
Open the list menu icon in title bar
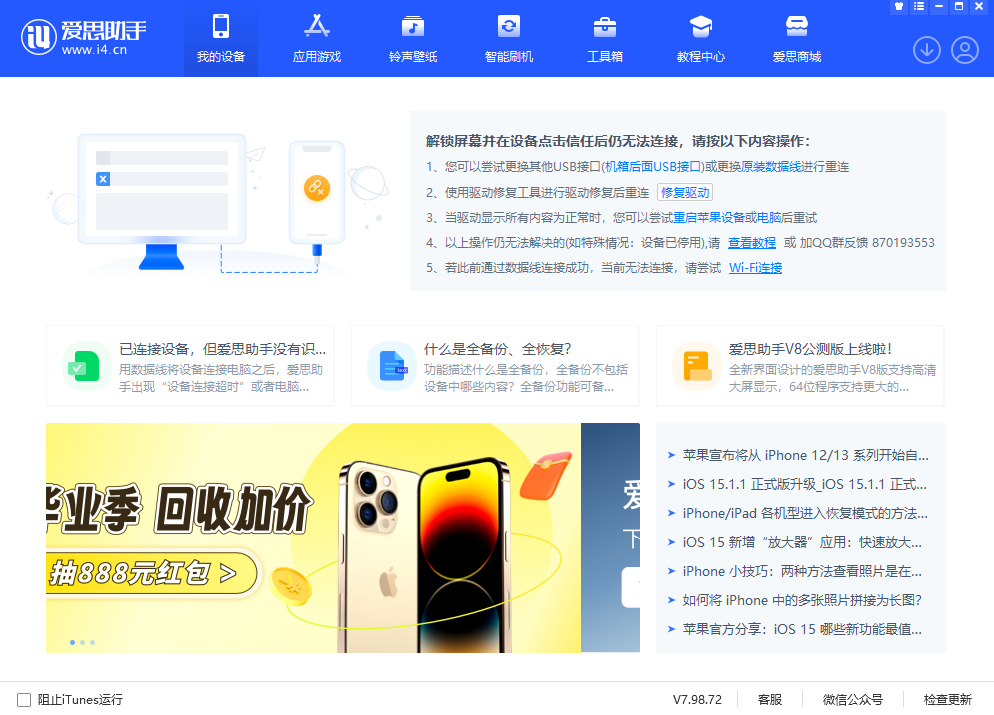point(918,6)
